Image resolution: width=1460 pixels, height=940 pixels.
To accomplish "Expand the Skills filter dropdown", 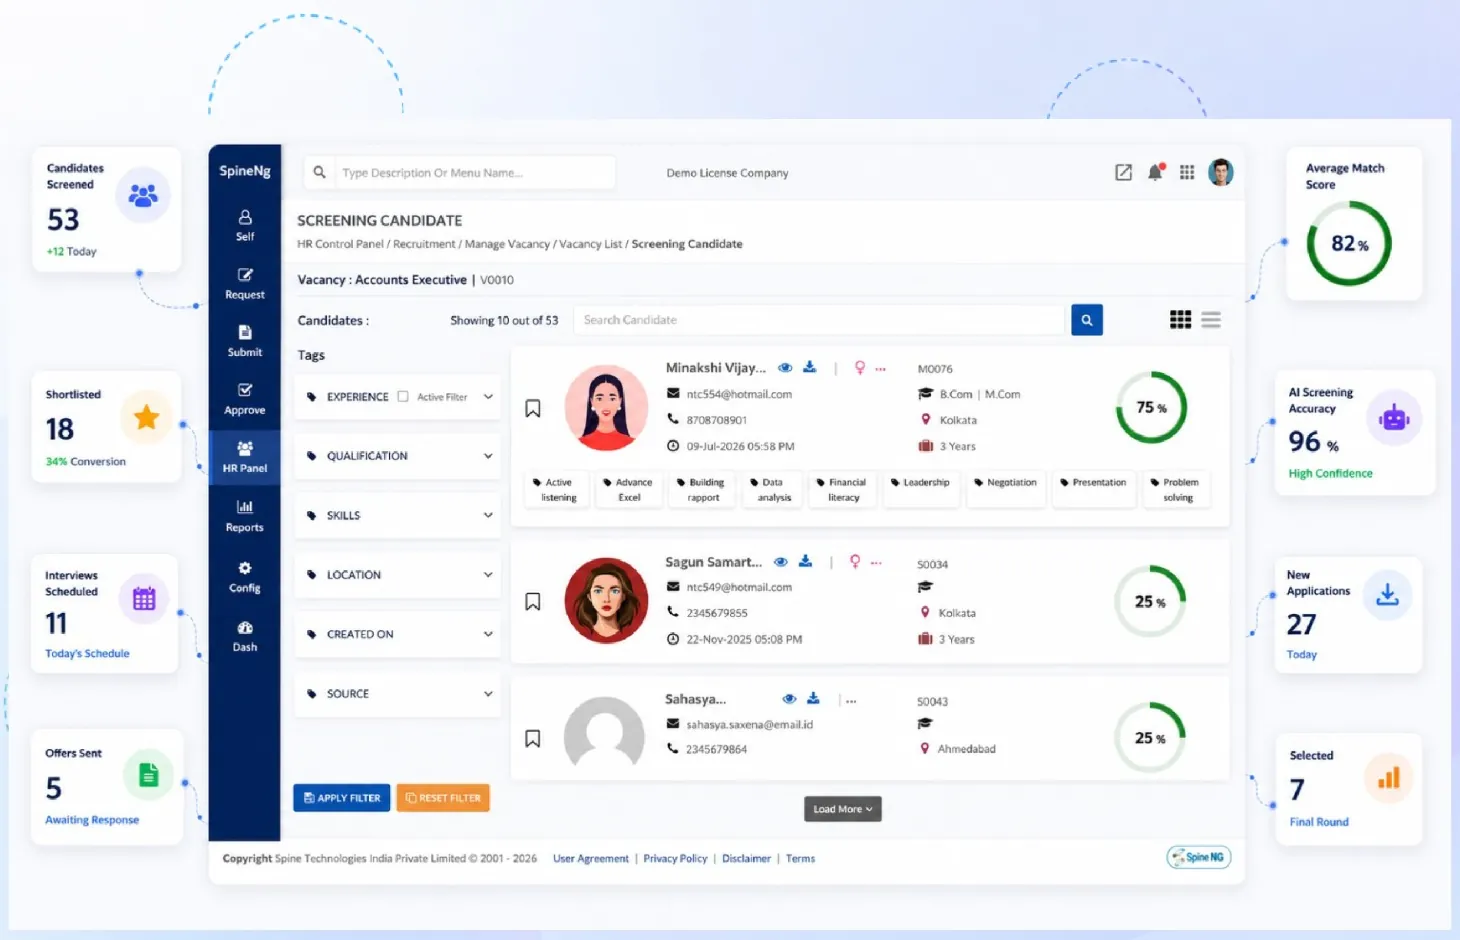I will click(488, 515).
